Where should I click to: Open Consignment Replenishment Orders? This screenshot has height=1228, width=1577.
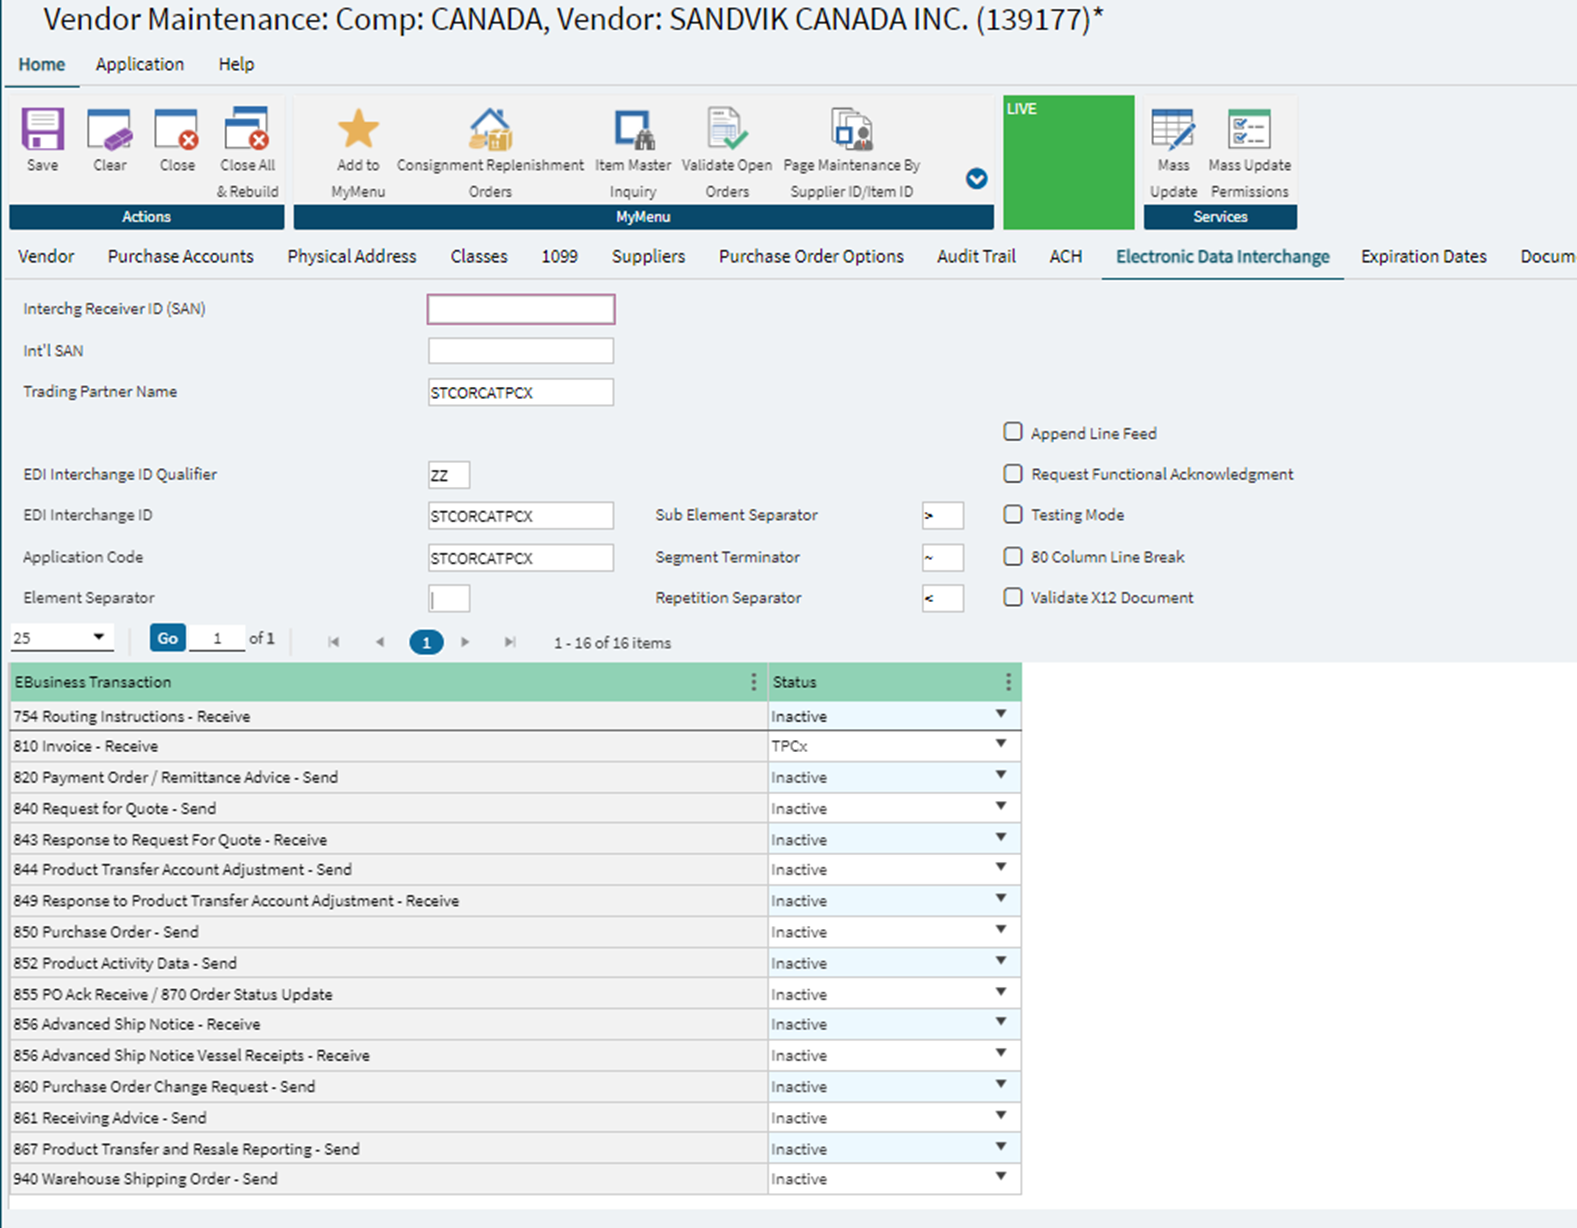pyautogui.click(x=490, y=130)
